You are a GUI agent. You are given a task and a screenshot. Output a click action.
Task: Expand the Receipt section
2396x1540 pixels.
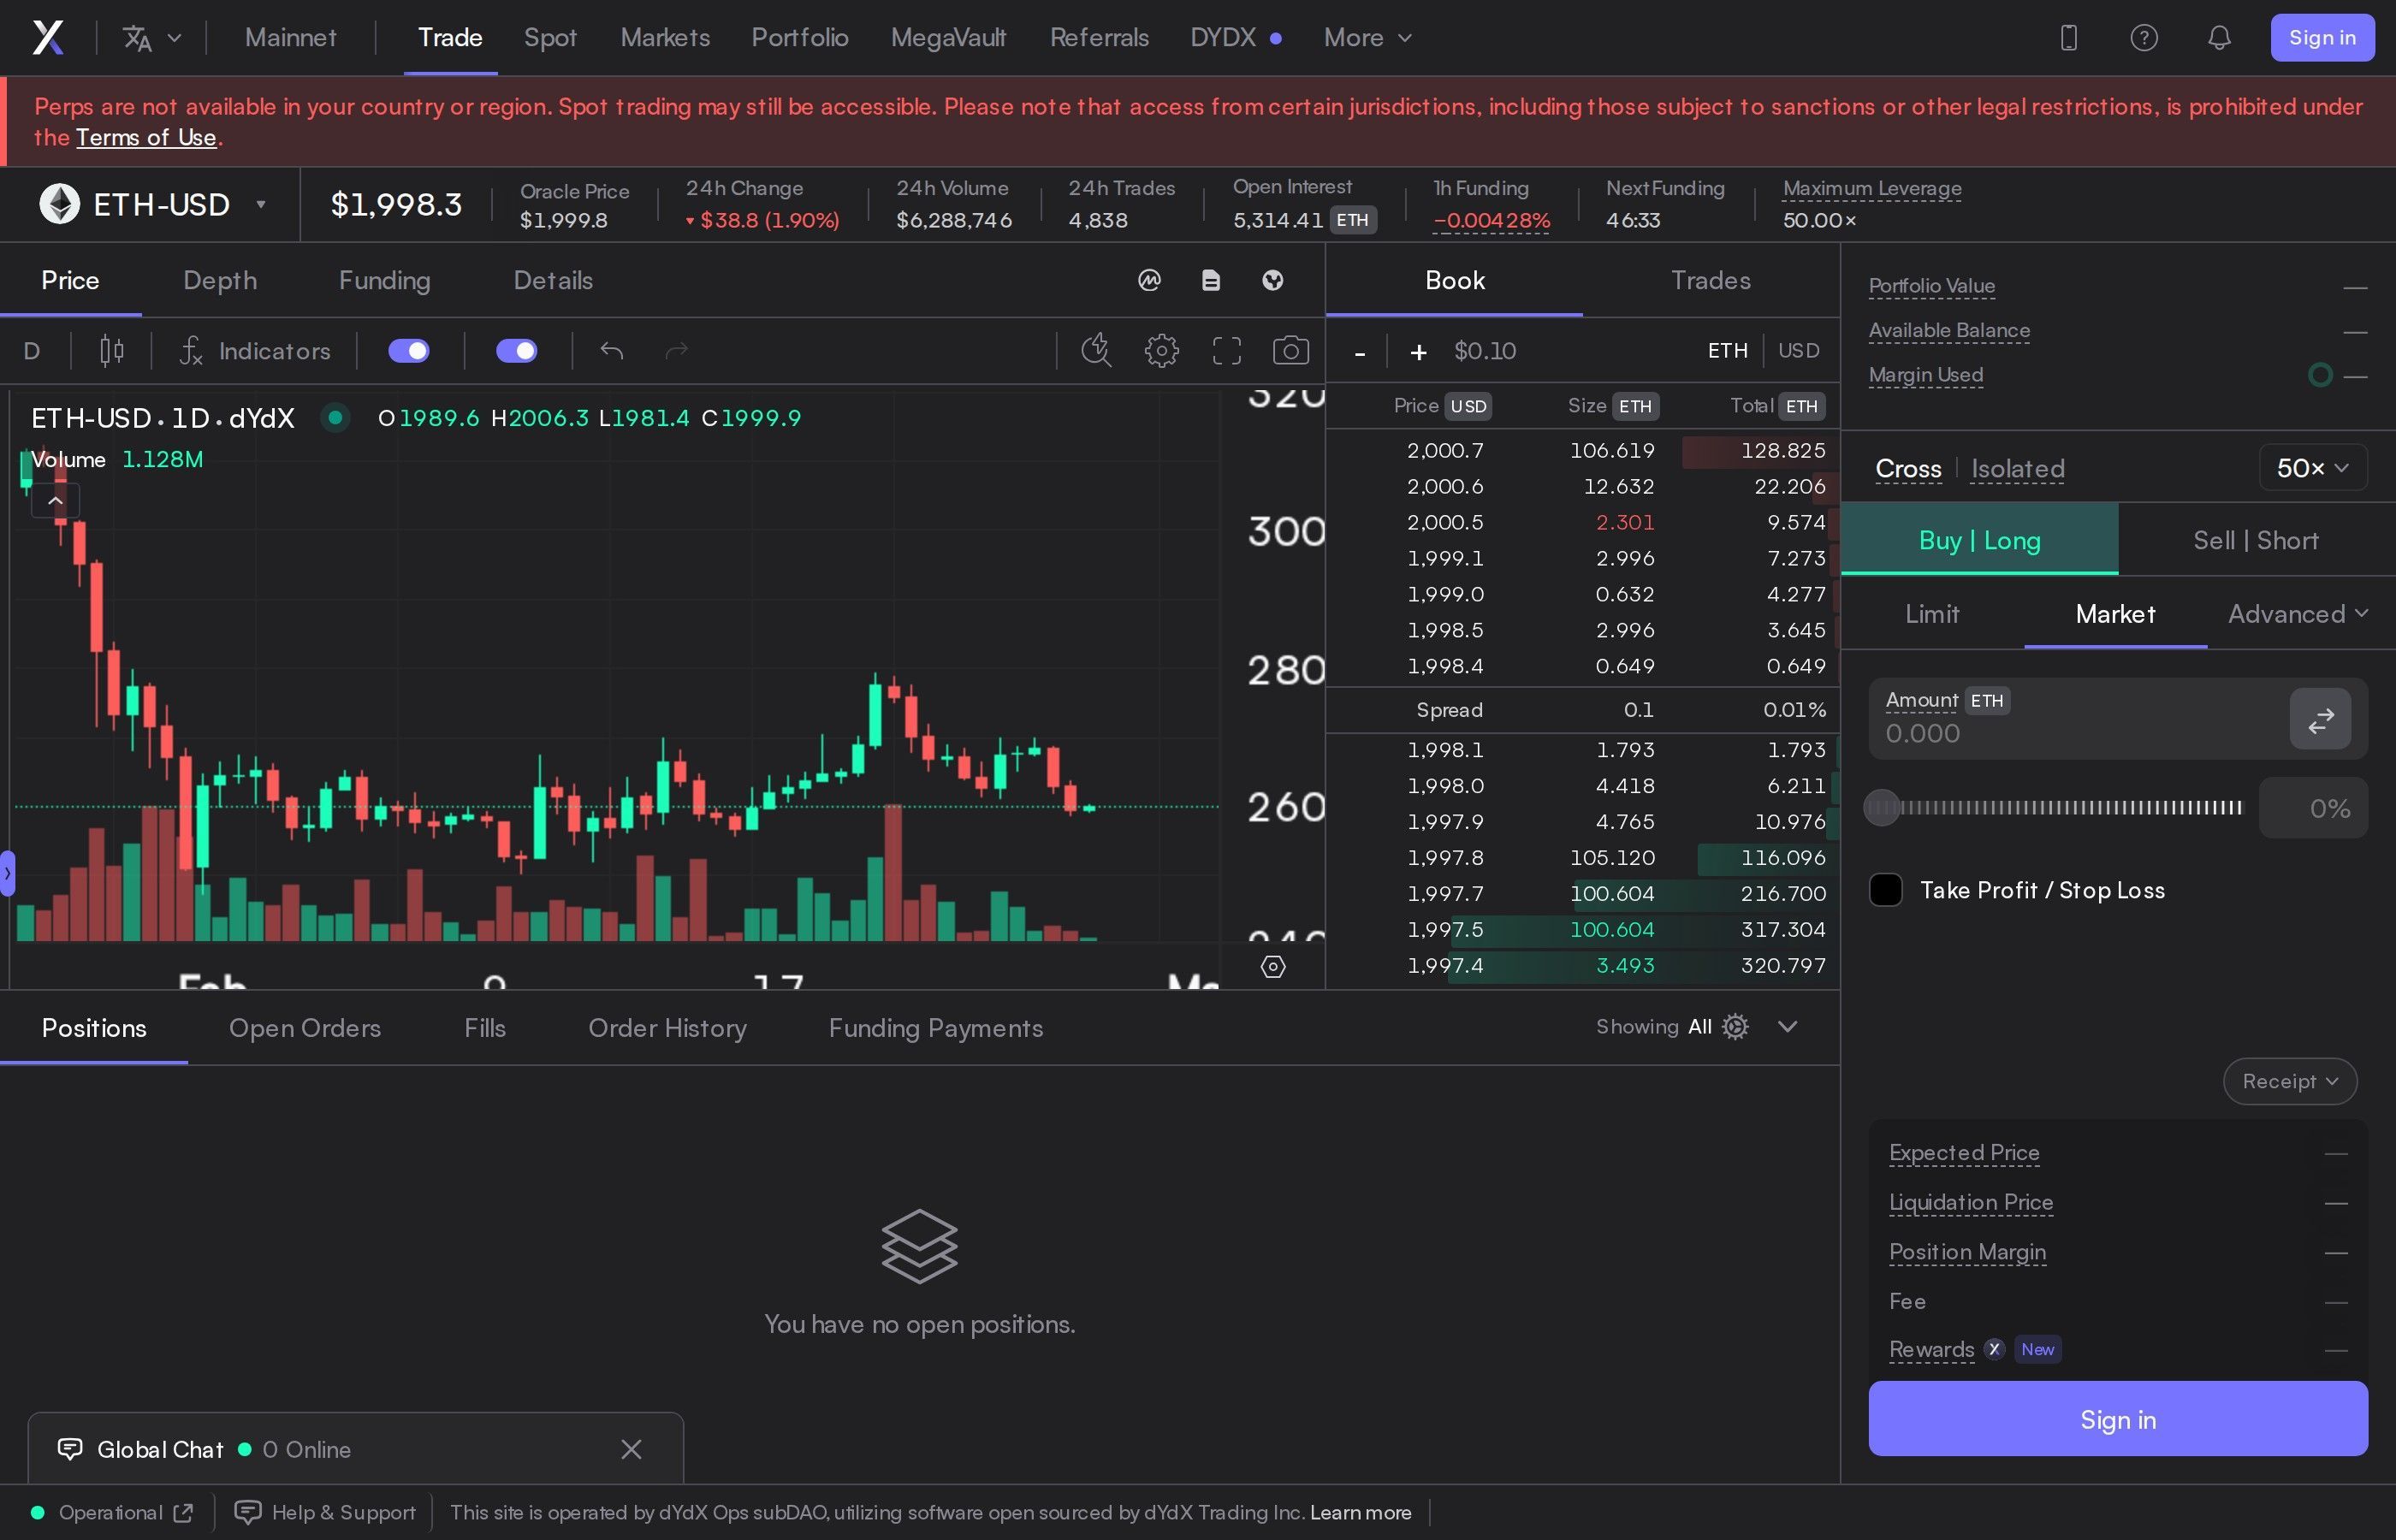(2289, 1081)
